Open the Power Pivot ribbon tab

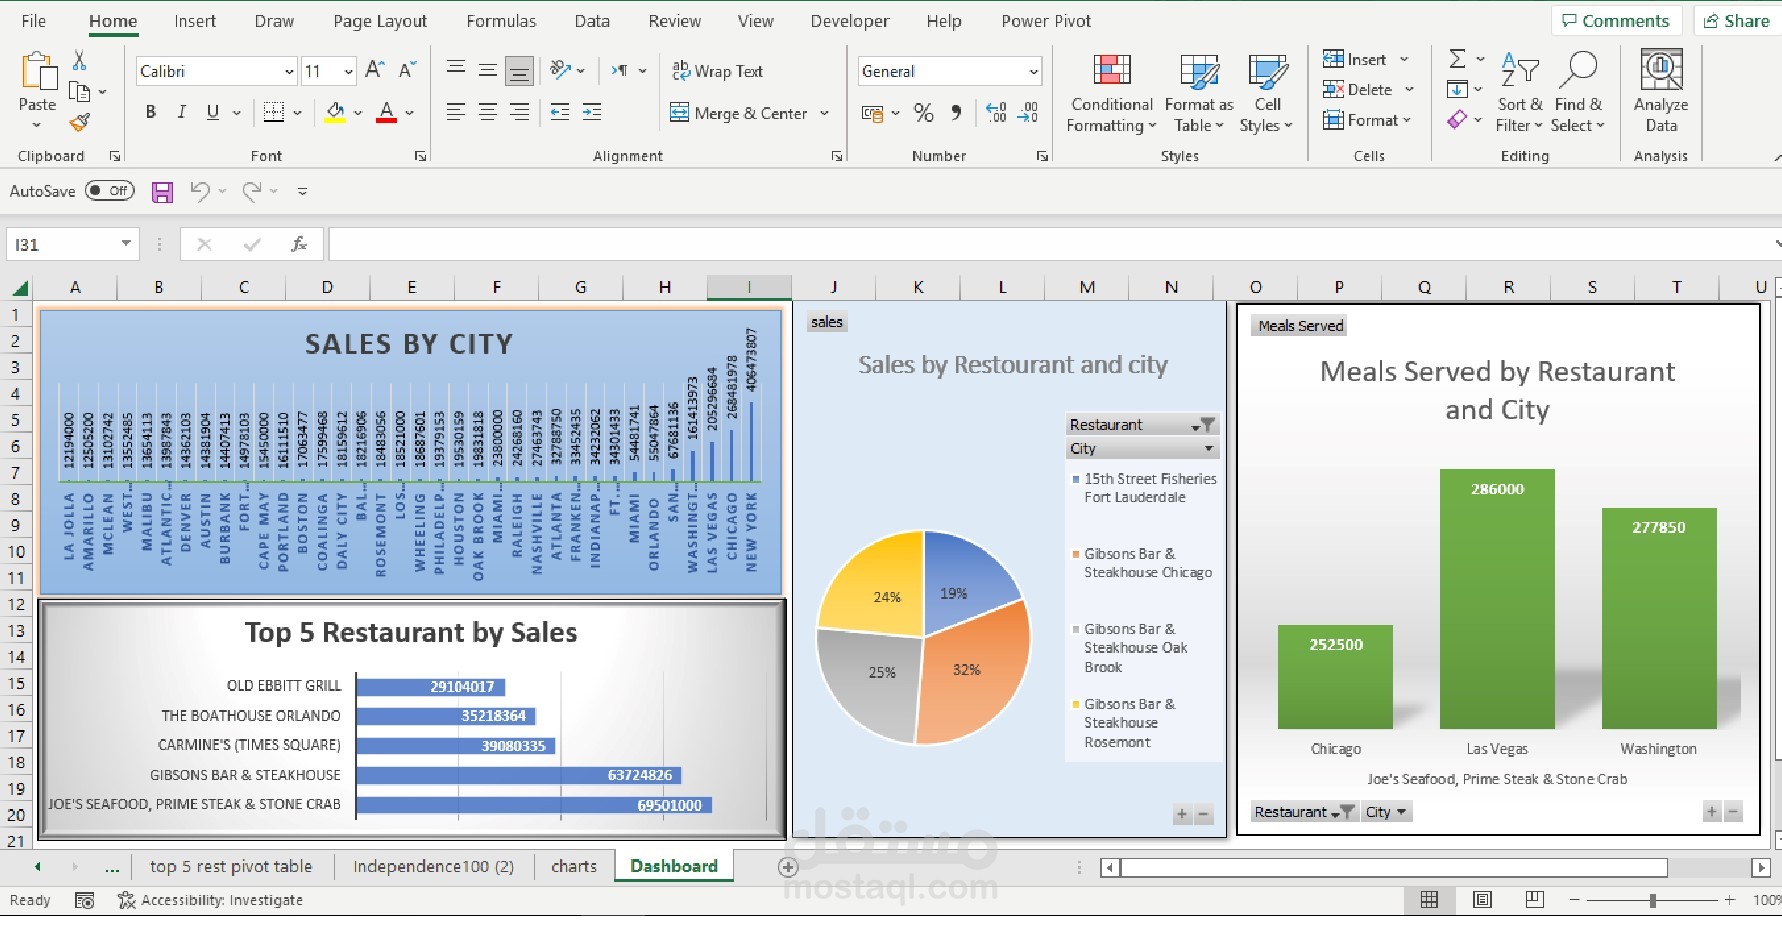click(1045, 20)
